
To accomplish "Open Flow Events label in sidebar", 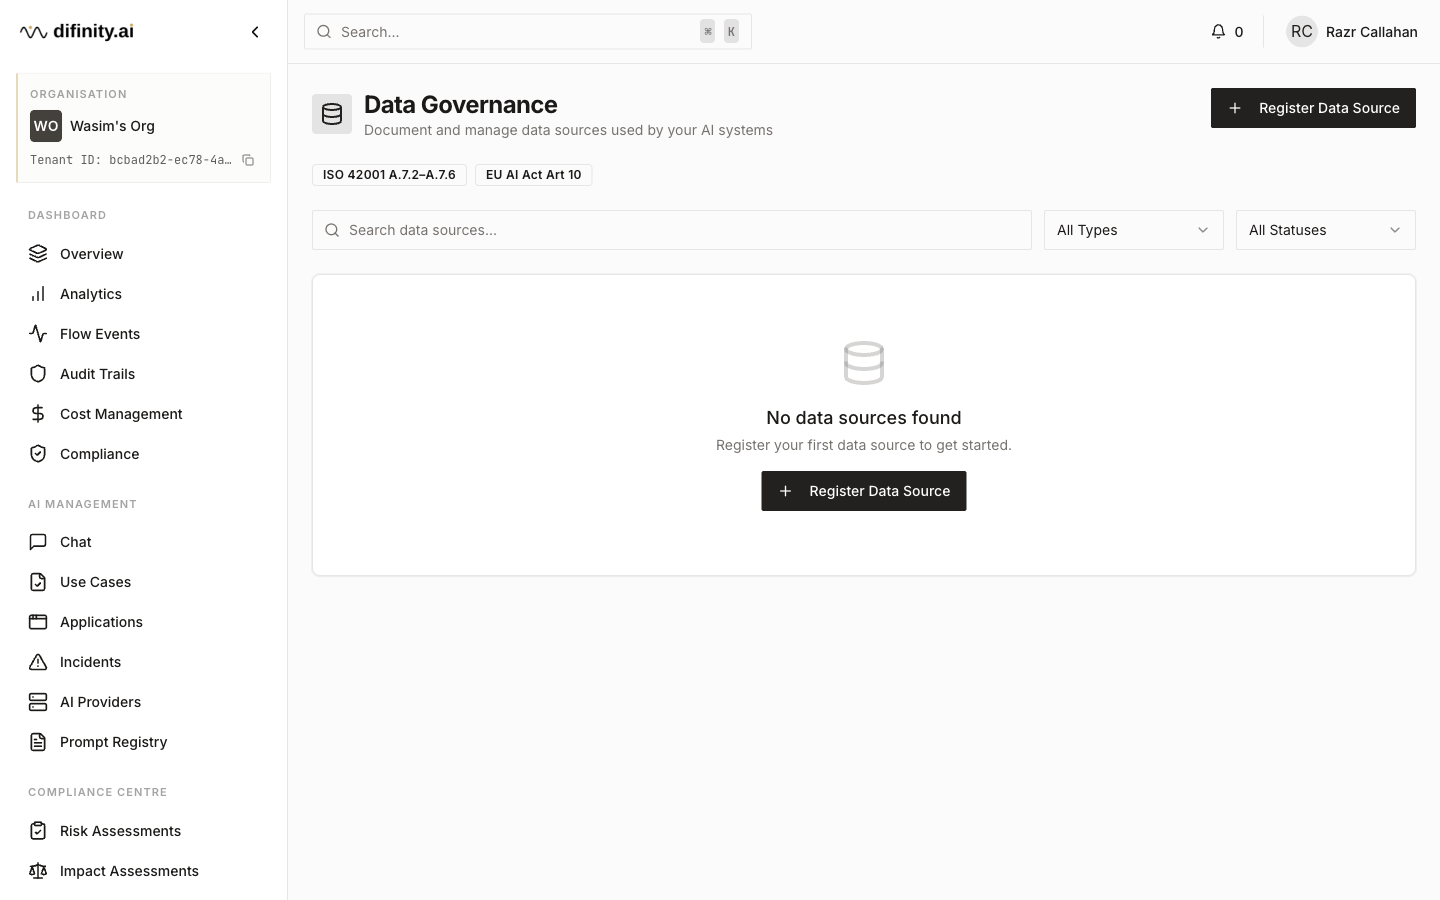I will pos(100,334).
